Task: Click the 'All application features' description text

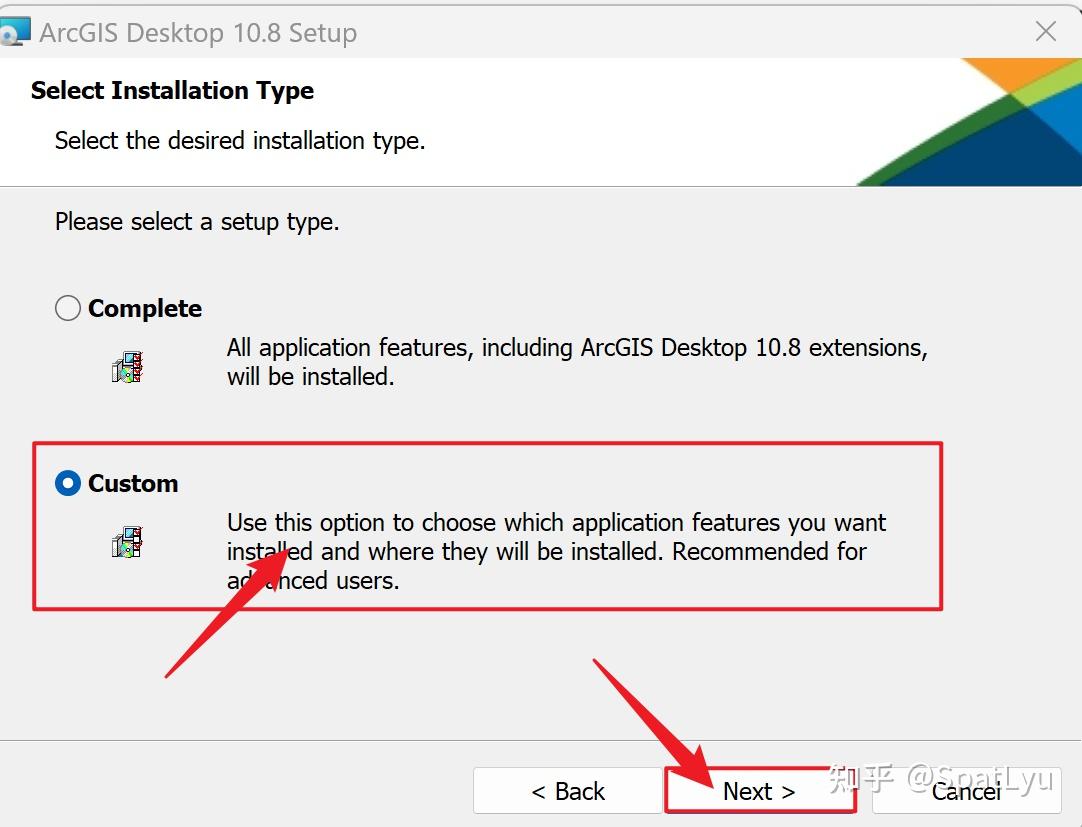Action: click(x=577, y=362)
